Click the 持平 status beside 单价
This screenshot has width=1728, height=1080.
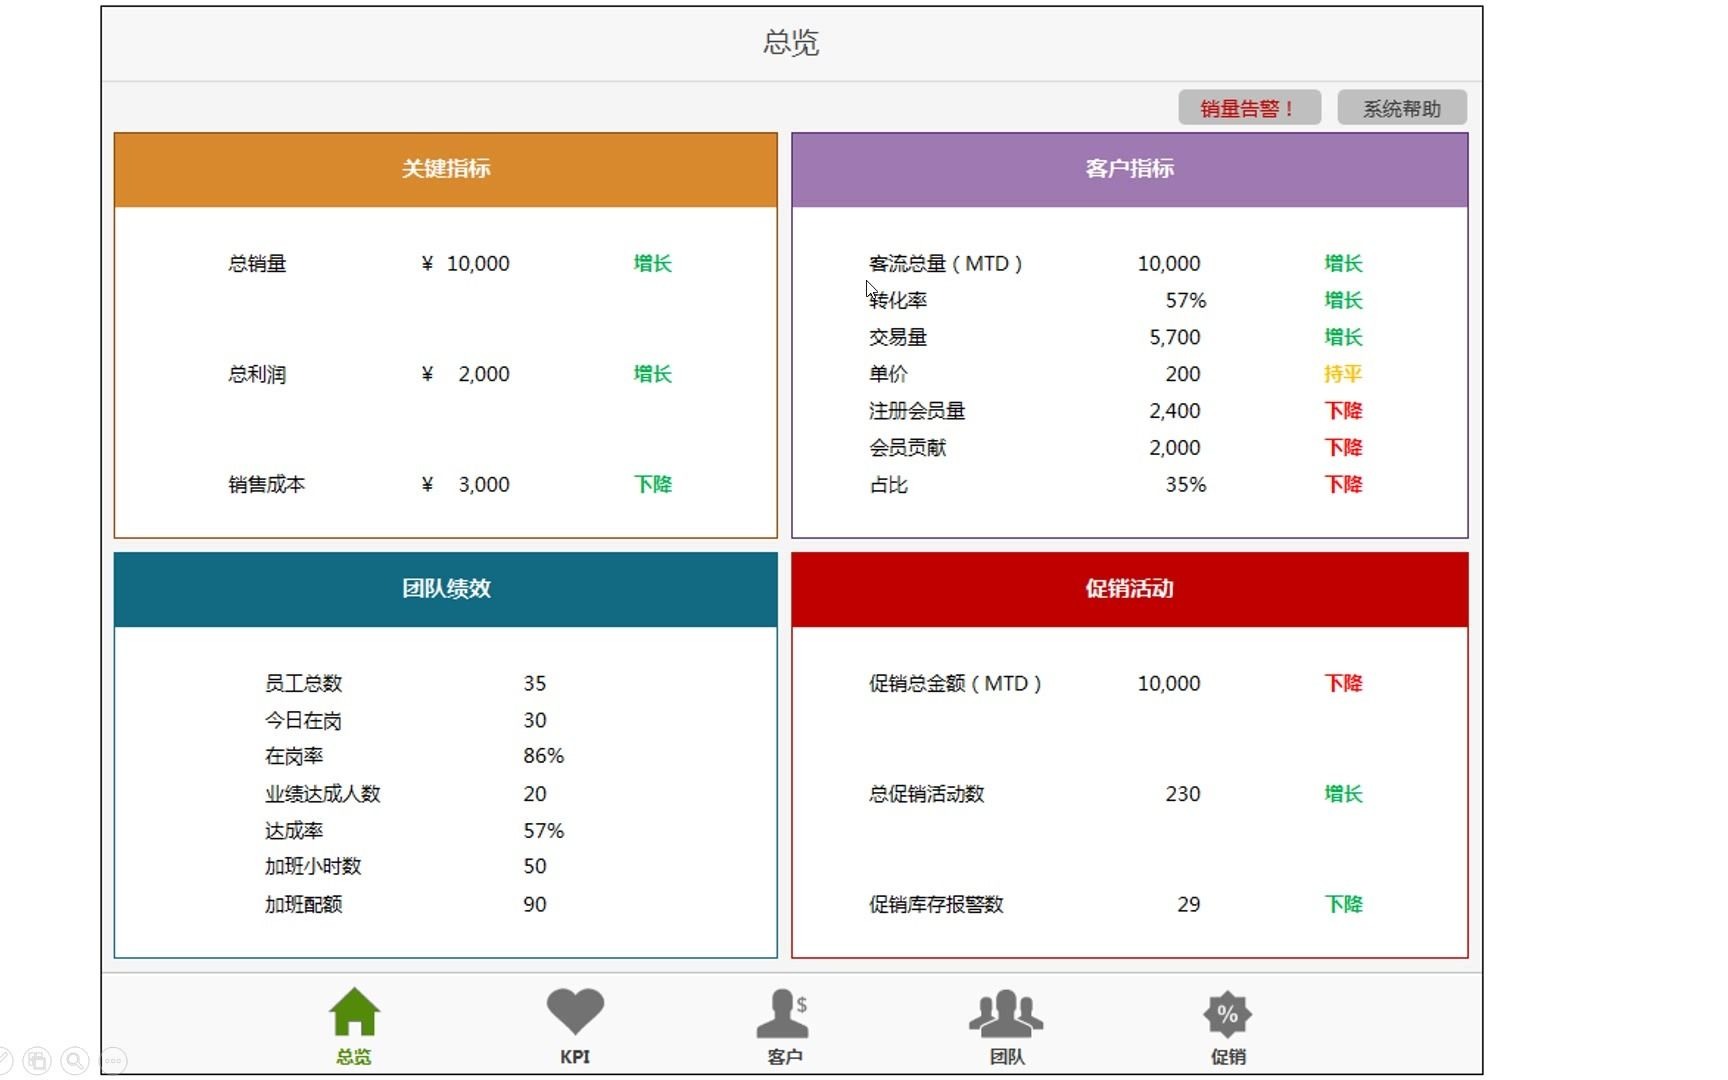tap(1344, 374)
